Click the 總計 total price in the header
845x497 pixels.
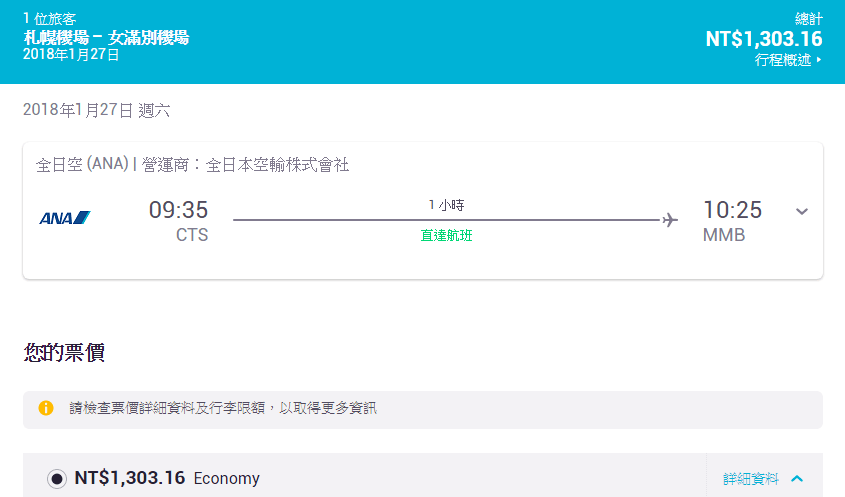coord(764,39)
